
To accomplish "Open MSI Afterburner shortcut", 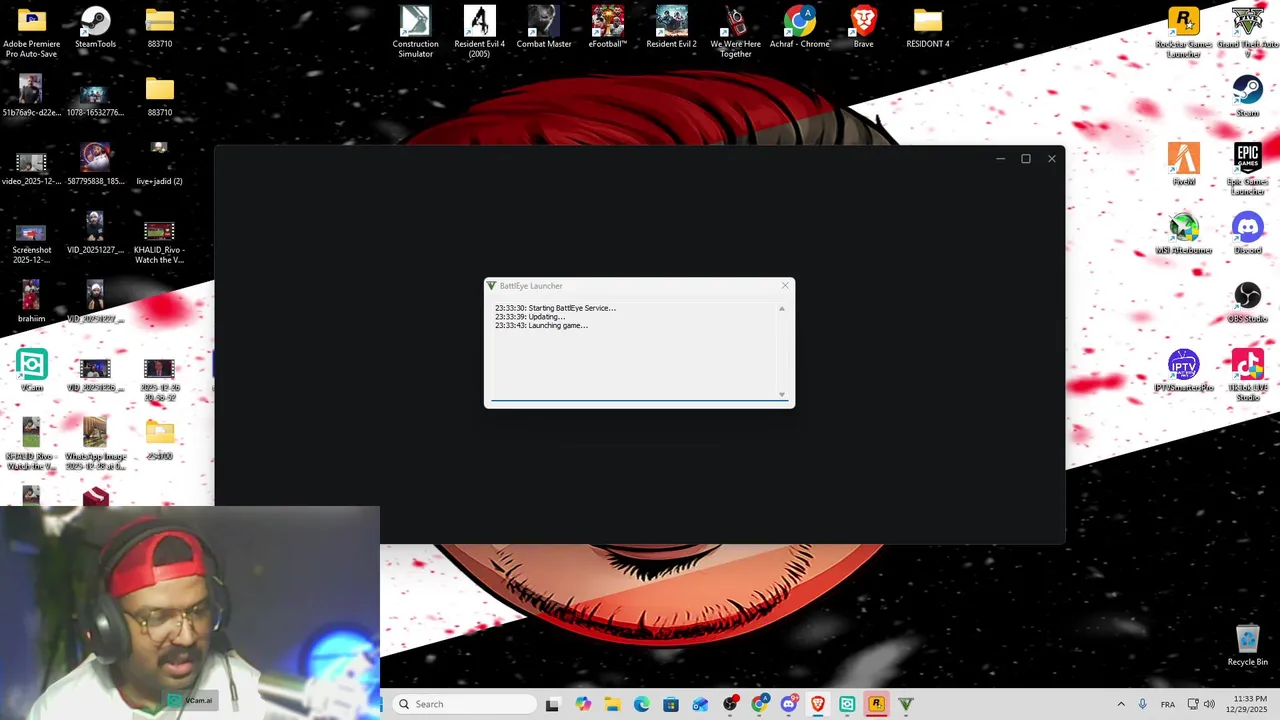I will [1183, 233].
